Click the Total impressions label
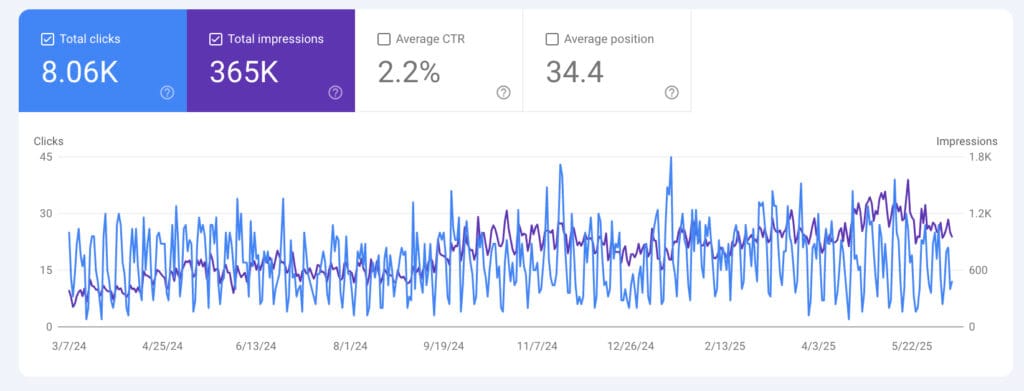Image resolution: width=1024 pixels, height=391 pixels. click(276, 39)
